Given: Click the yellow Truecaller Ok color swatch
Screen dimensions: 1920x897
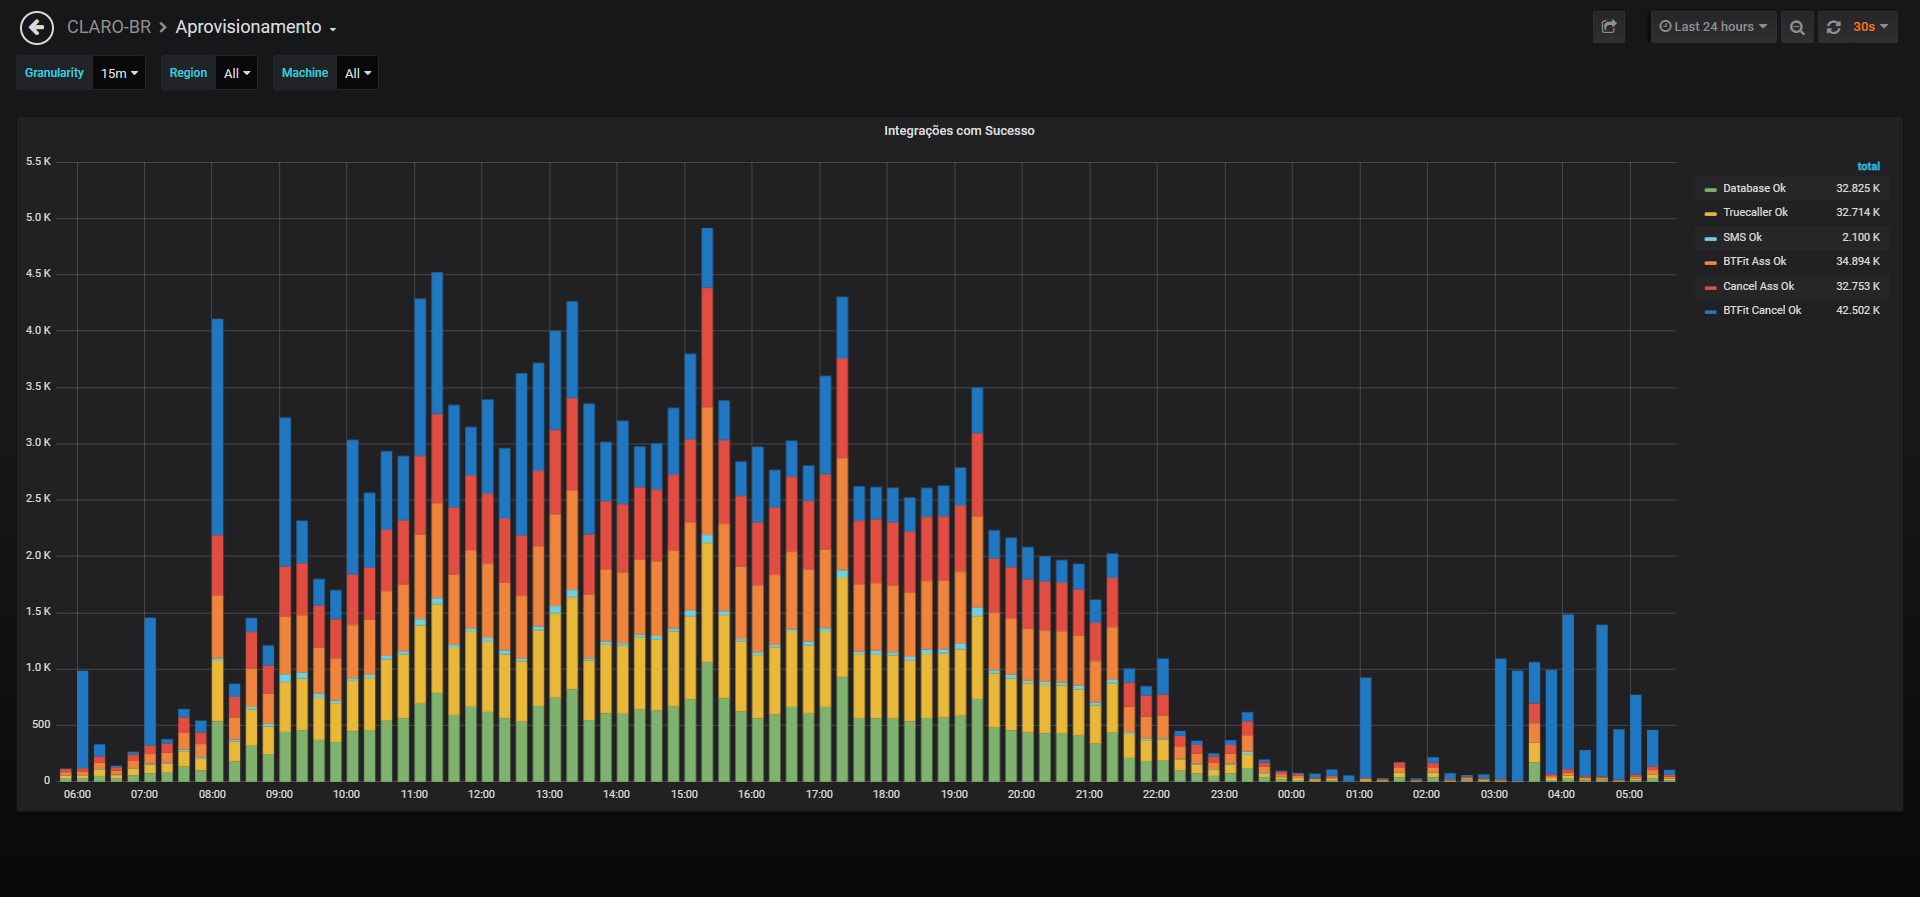Looking at the screenshot, I should click(x=1710, y=213).
